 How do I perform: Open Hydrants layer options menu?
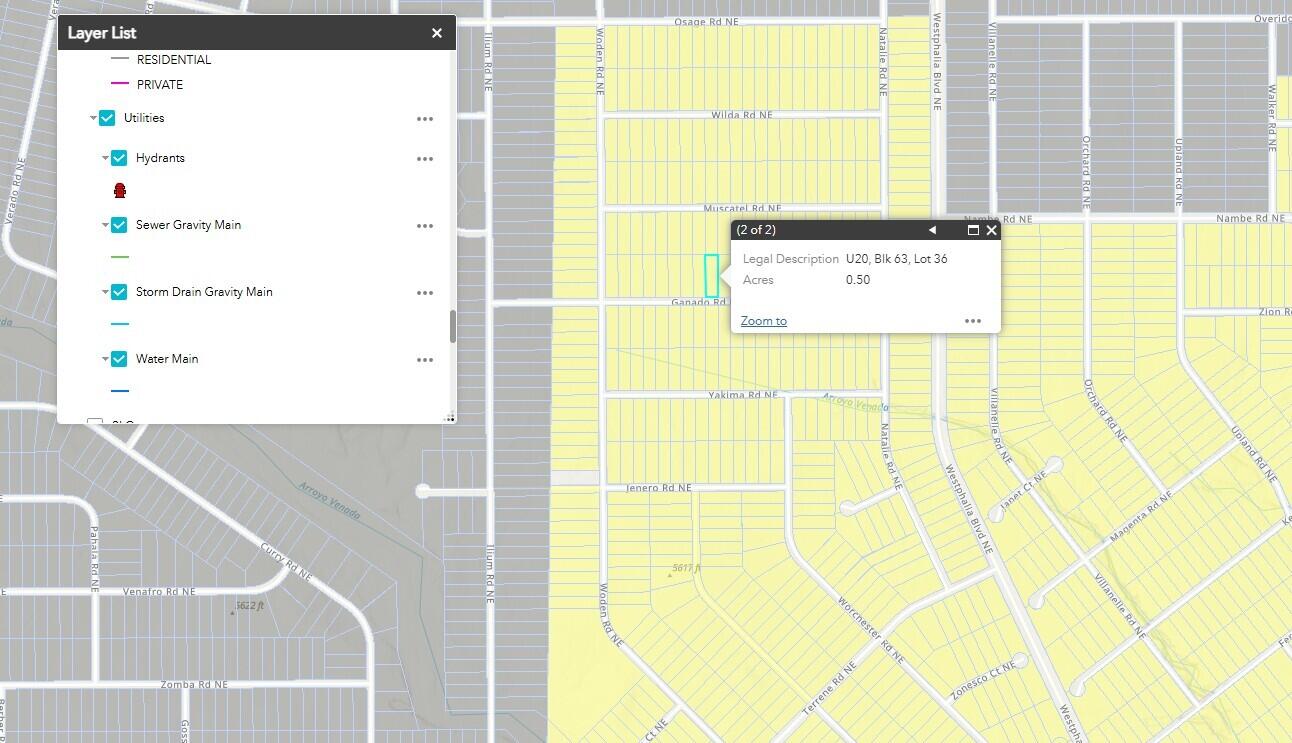425,159
